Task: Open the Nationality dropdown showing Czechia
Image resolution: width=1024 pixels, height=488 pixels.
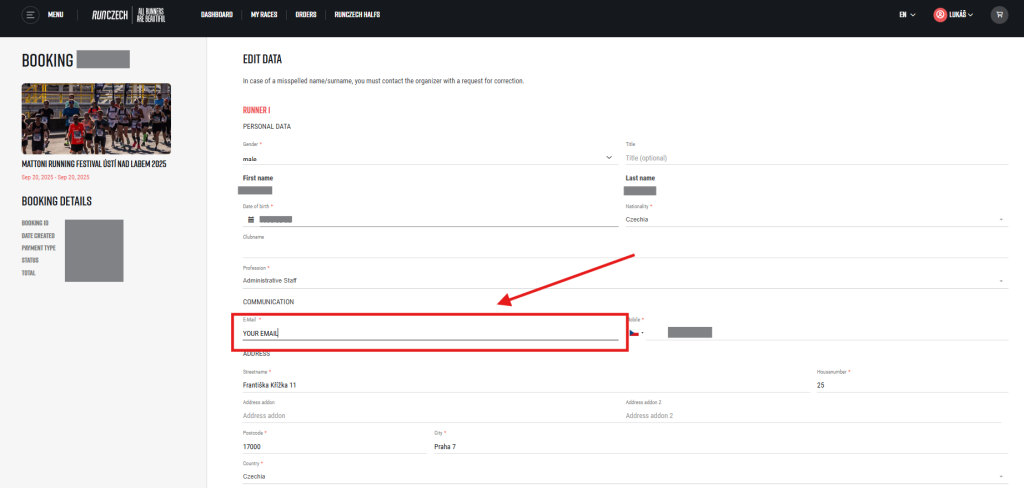Action: (x=816, y=220)
